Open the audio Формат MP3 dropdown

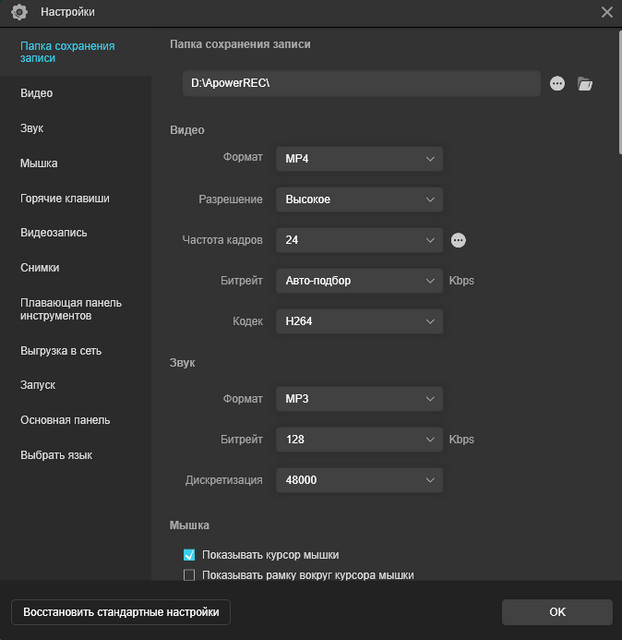[x=359, y=399]
